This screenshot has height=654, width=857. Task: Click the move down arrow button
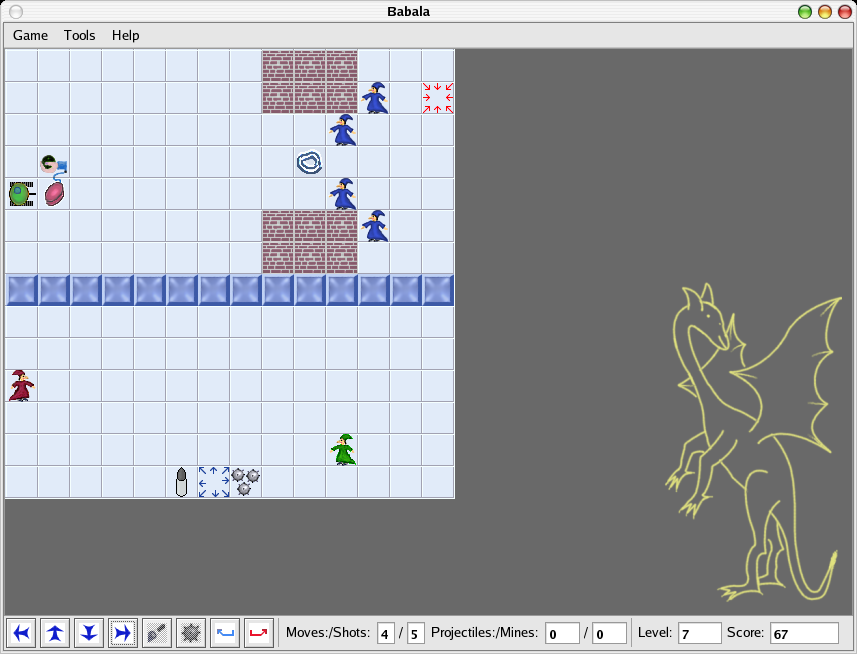click(89, 633)
